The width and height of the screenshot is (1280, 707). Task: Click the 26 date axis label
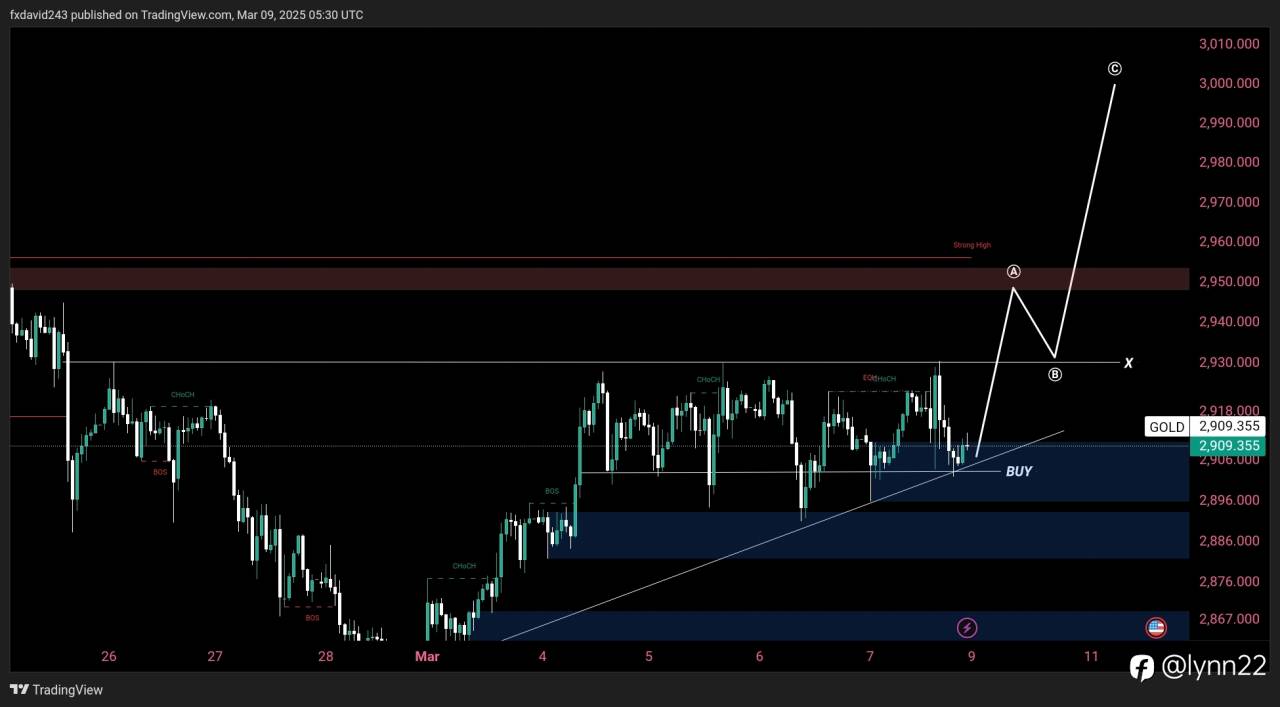(x=109, y=657)
